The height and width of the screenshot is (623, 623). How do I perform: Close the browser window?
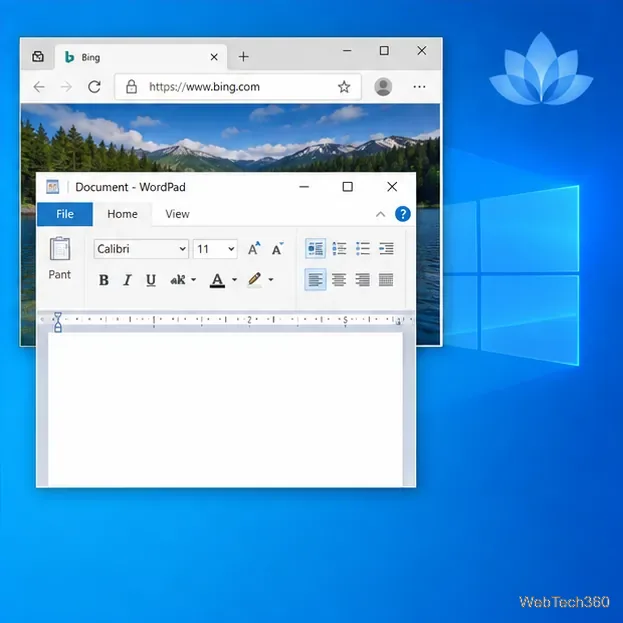pyautogui.click(x=422, y=51)
